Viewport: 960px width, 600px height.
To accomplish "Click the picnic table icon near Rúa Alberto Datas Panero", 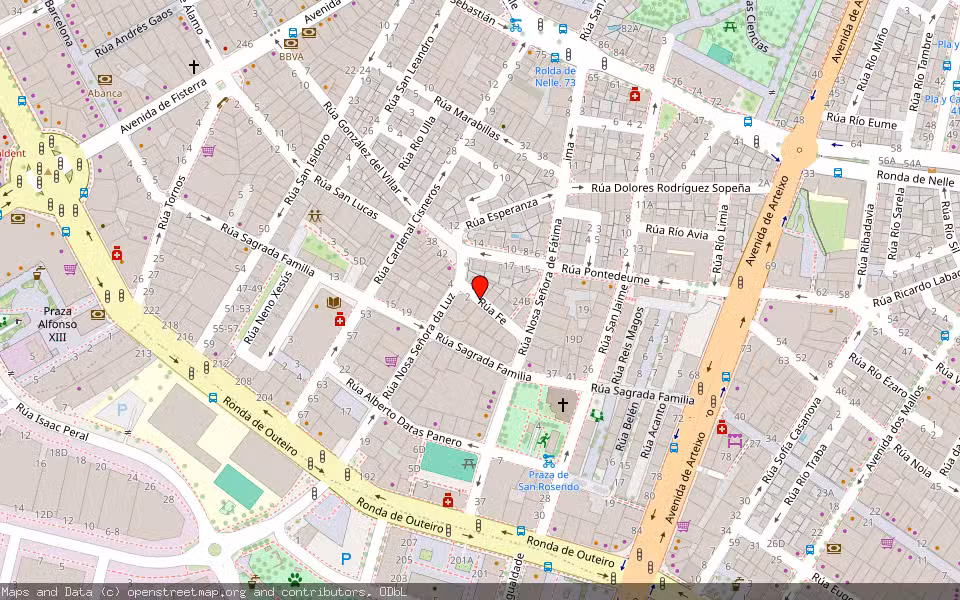I will (x=469, y=463).
